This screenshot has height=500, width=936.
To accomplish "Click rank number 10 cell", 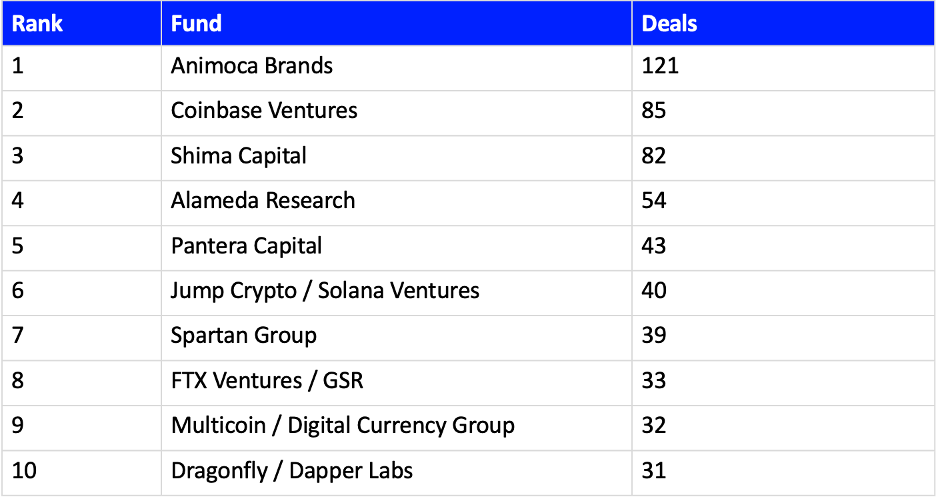I will (x=82, y=473).
